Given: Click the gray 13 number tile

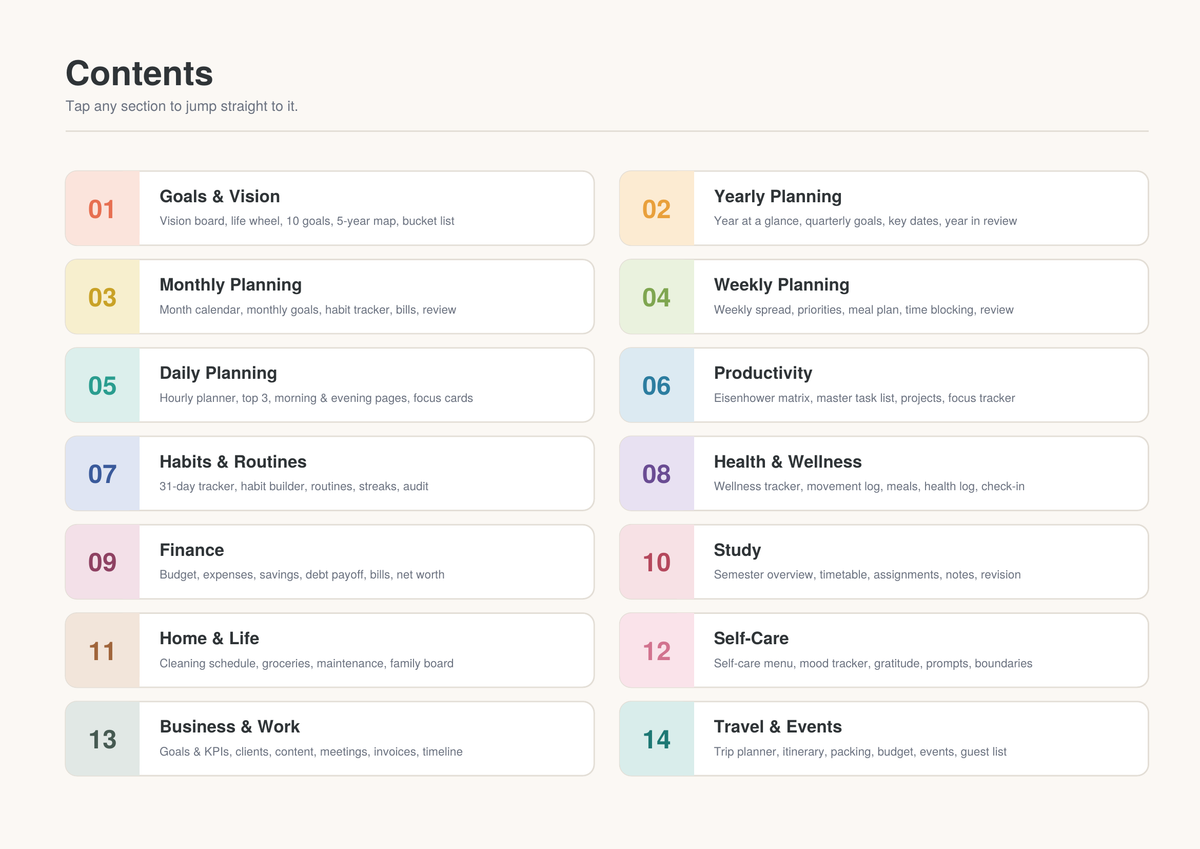Looking at the screenshot, I should (102, 739).
